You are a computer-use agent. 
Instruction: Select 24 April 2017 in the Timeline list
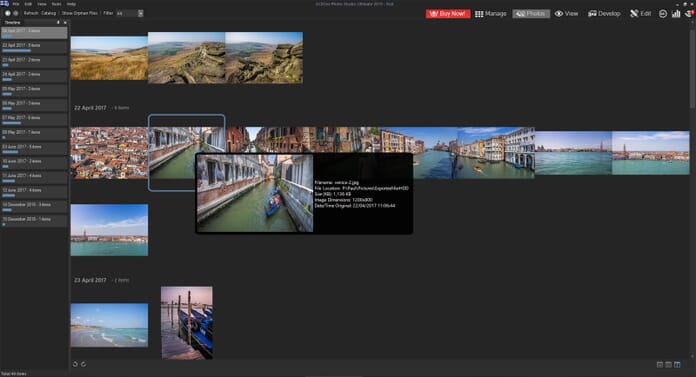[x=34, y=76]
